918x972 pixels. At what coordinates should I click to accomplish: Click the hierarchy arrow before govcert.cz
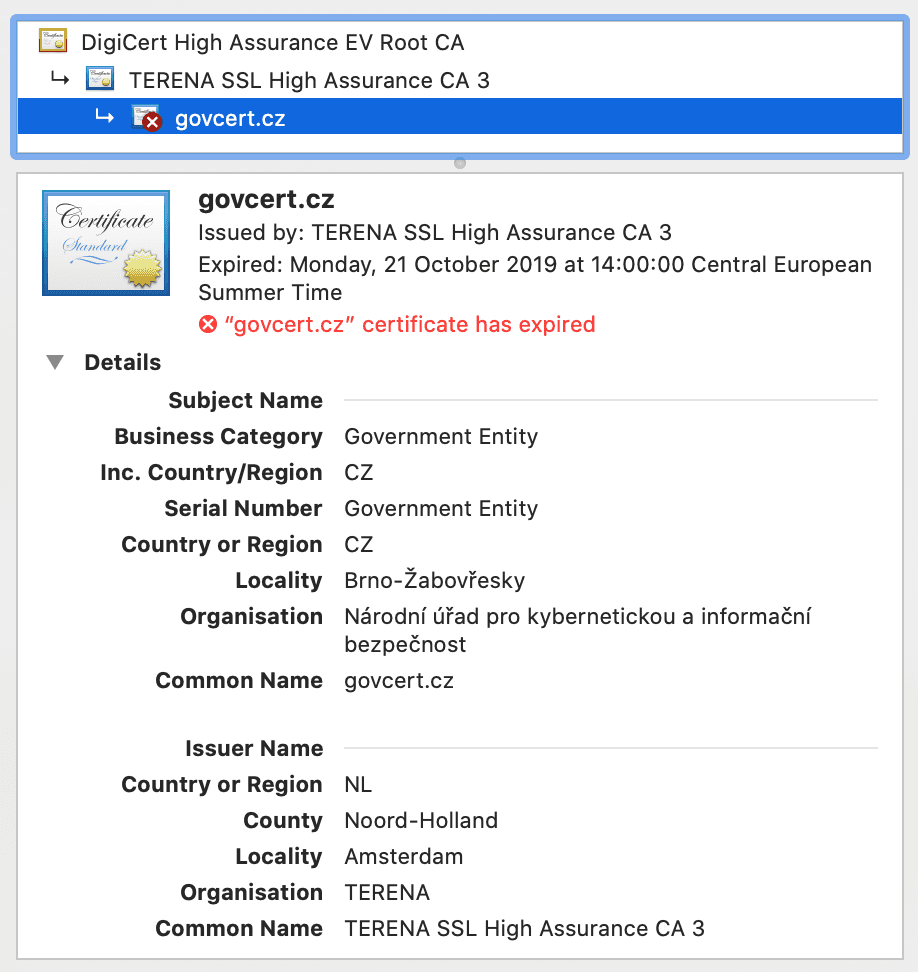click(x=105, y=117)
